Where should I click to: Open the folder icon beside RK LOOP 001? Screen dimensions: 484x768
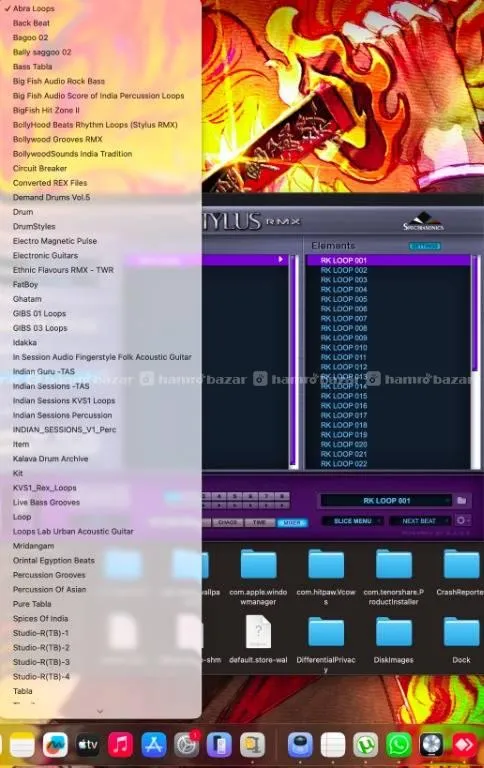tap(461, 500)
